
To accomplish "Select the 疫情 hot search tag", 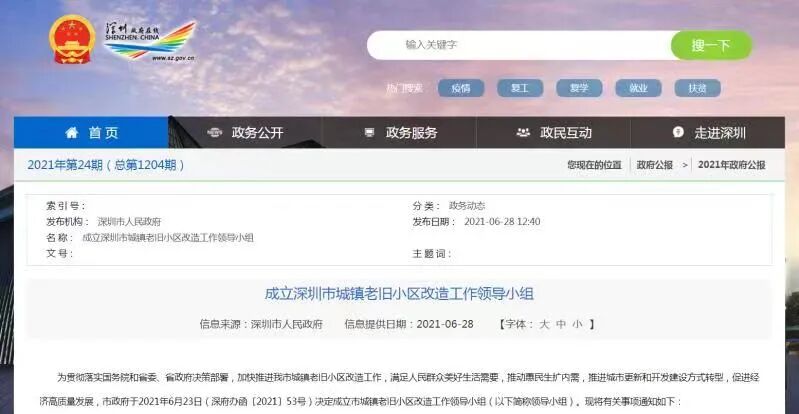I will coord(461,88).
